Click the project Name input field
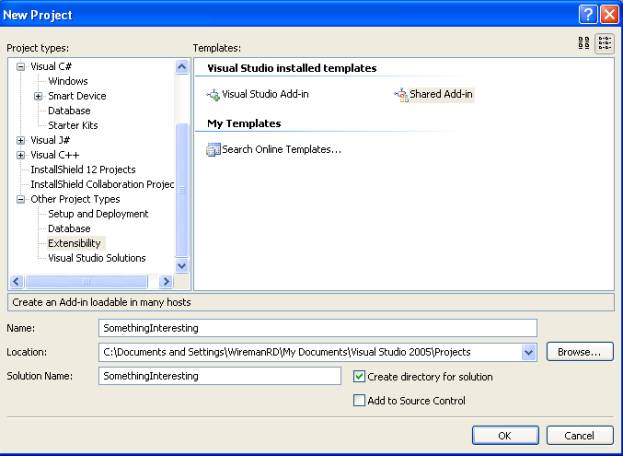The width and height of the screenshot is (623, 456). coord(317,328)
